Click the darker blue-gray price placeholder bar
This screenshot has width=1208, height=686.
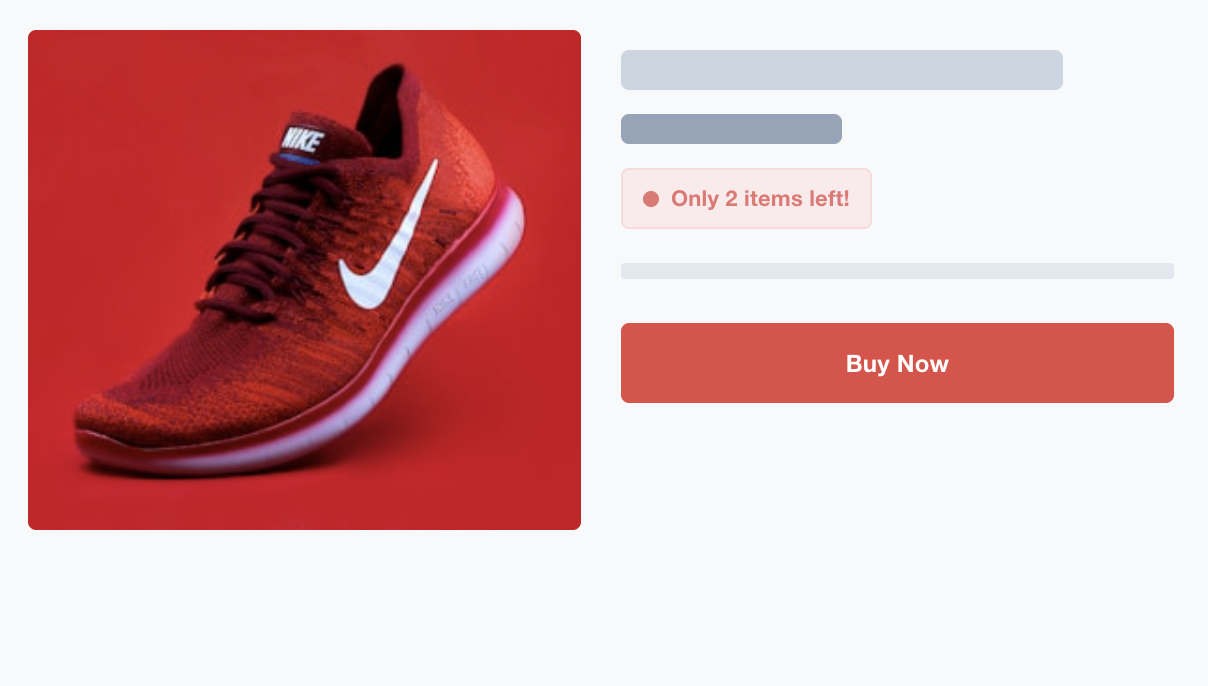(x=731, y=128)
